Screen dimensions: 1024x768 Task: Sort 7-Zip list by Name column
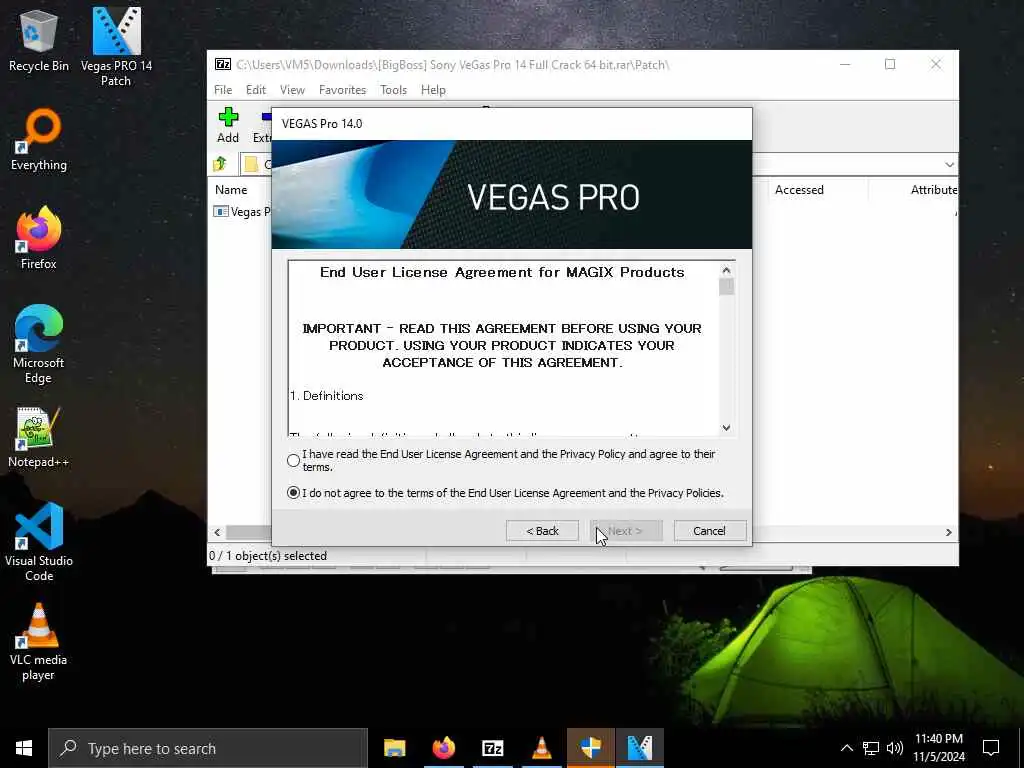[231, 190]
